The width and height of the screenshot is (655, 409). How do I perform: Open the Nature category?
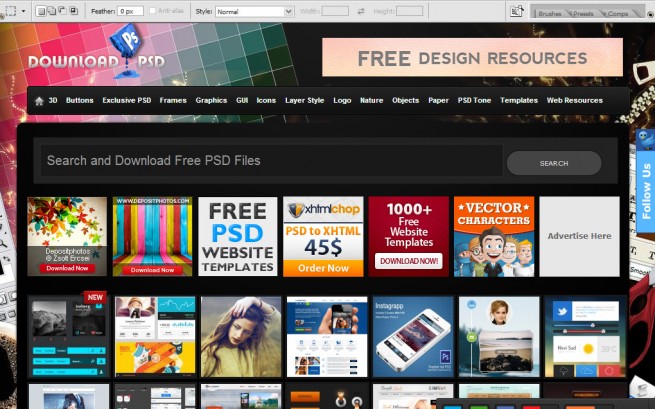(371, 100)
